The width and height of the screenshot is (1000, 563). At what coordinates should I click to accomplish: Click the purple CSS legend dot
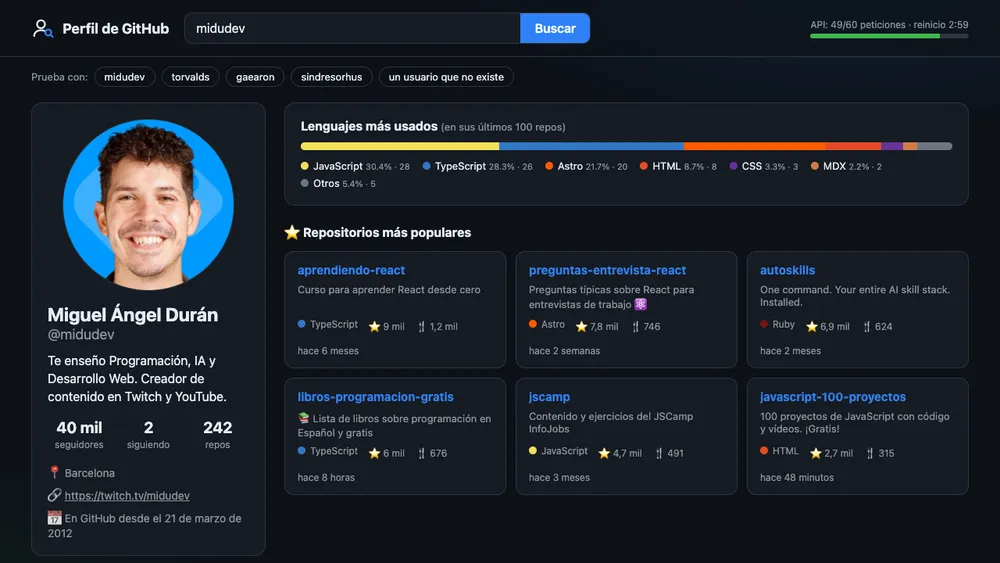coord(733,166)
